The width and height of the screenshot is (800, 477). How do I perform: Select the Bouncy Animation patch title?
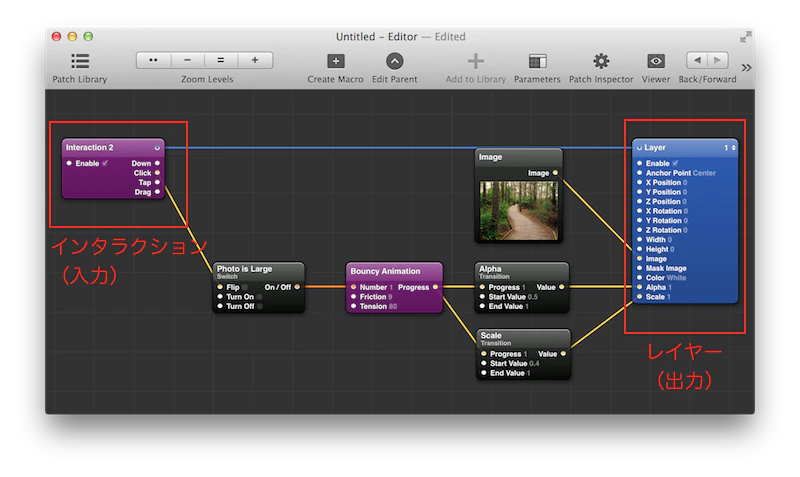coord(385,271)
